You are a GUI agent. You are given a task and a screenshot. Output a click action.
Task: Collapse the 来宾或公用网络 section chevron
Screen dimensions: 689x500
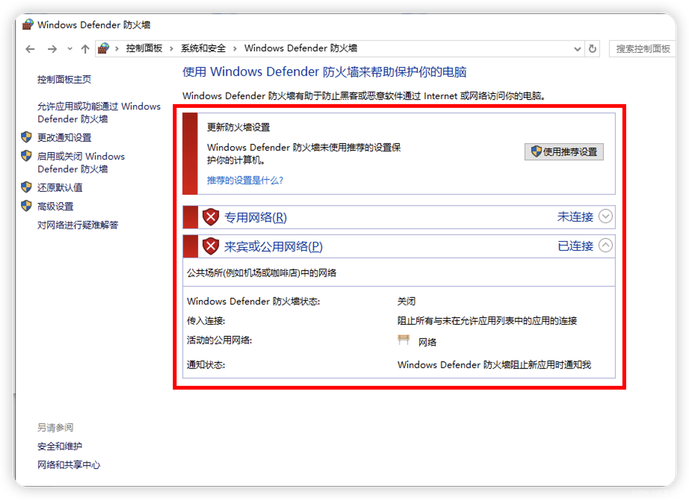605,246
